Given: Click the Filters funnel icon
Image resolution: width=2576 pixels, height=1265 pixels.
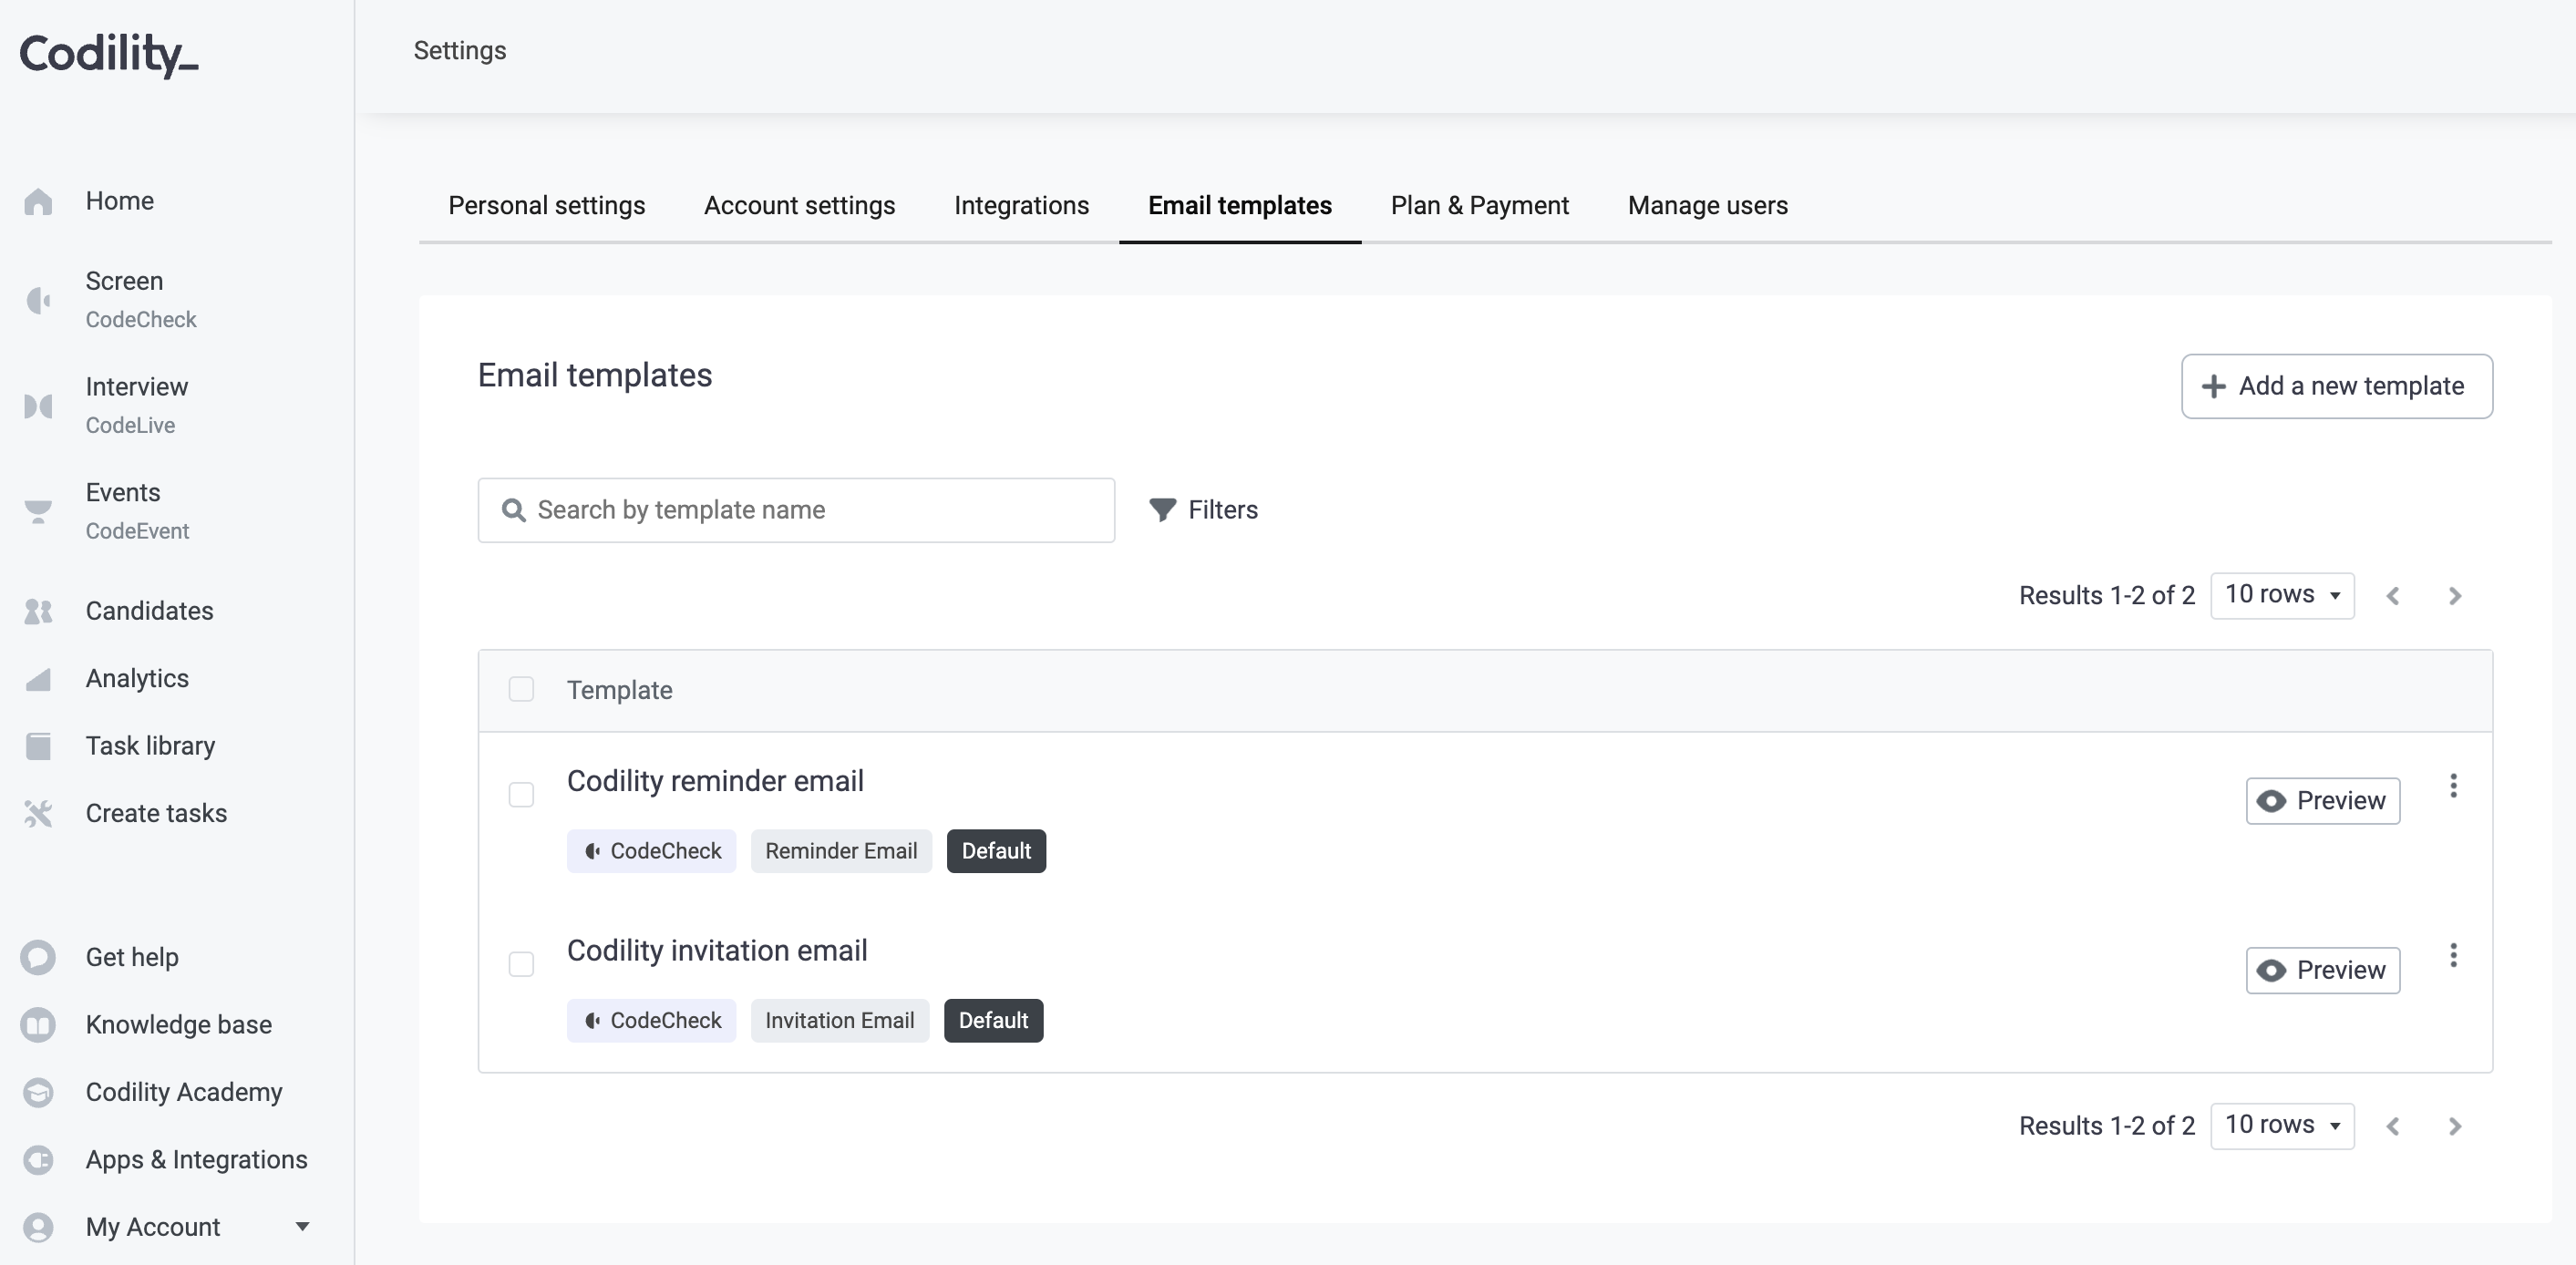Looking at the screenshot, I should point(1162,510).
